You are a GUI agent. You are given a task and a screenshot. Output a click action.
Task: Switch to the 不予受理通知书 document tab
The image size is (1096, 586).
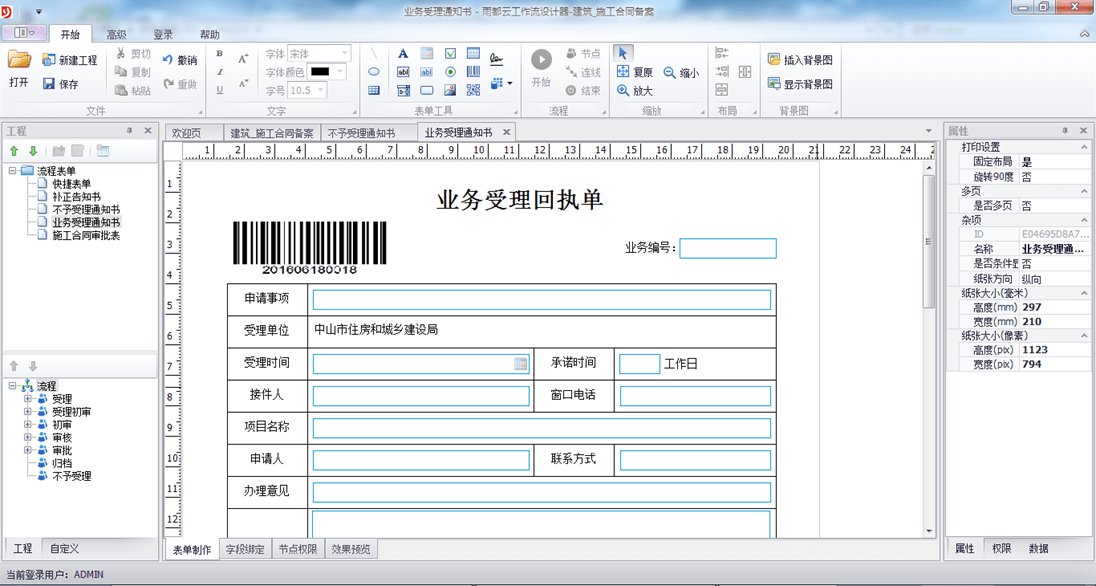[362, 133]
